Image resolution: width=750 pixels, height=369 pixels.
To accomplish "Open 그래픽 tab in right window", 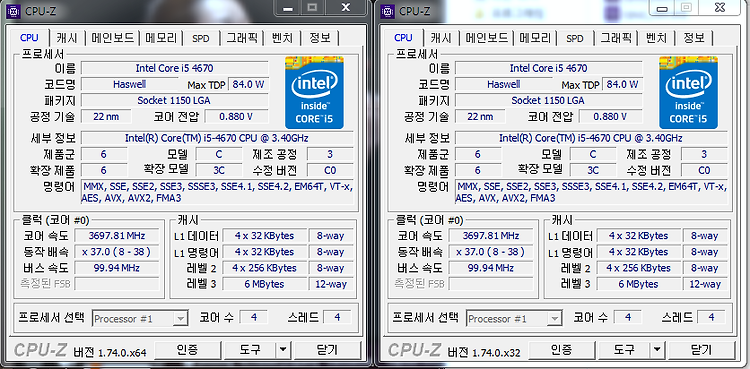I will tap(616, 38).
